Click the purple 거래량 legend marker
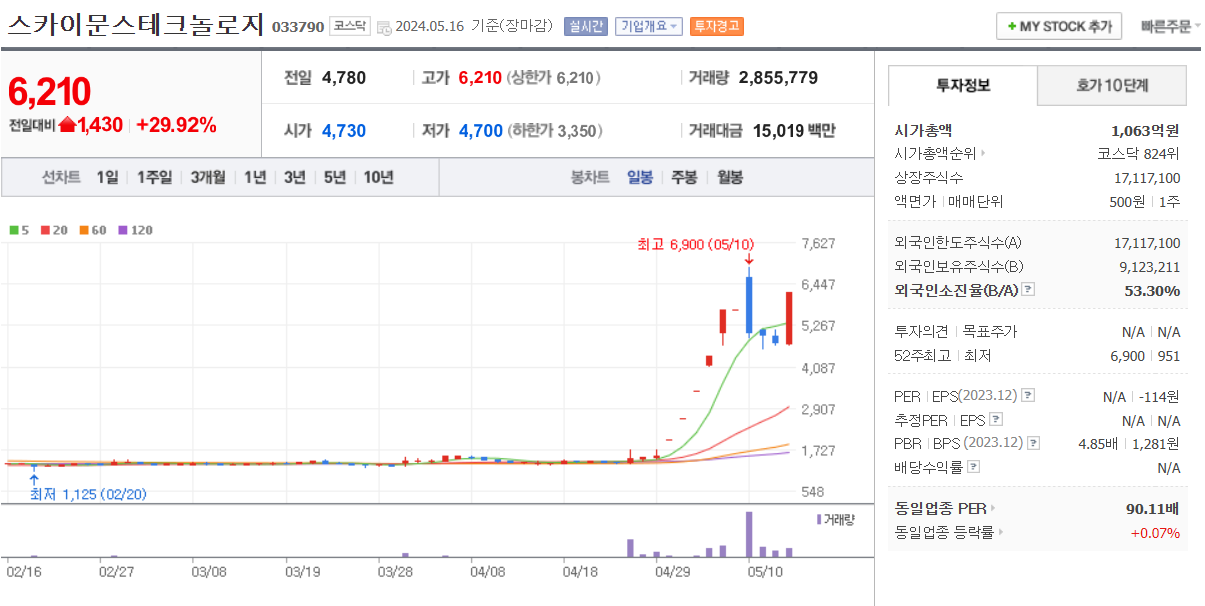The height and width of the screenshot is (606, 1205). pos(819,519)
